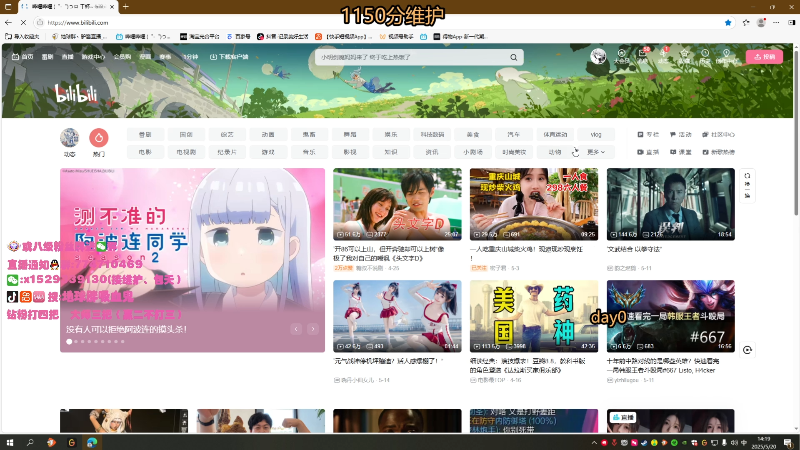Click the 直播 icon link on the right

point(648,152)
